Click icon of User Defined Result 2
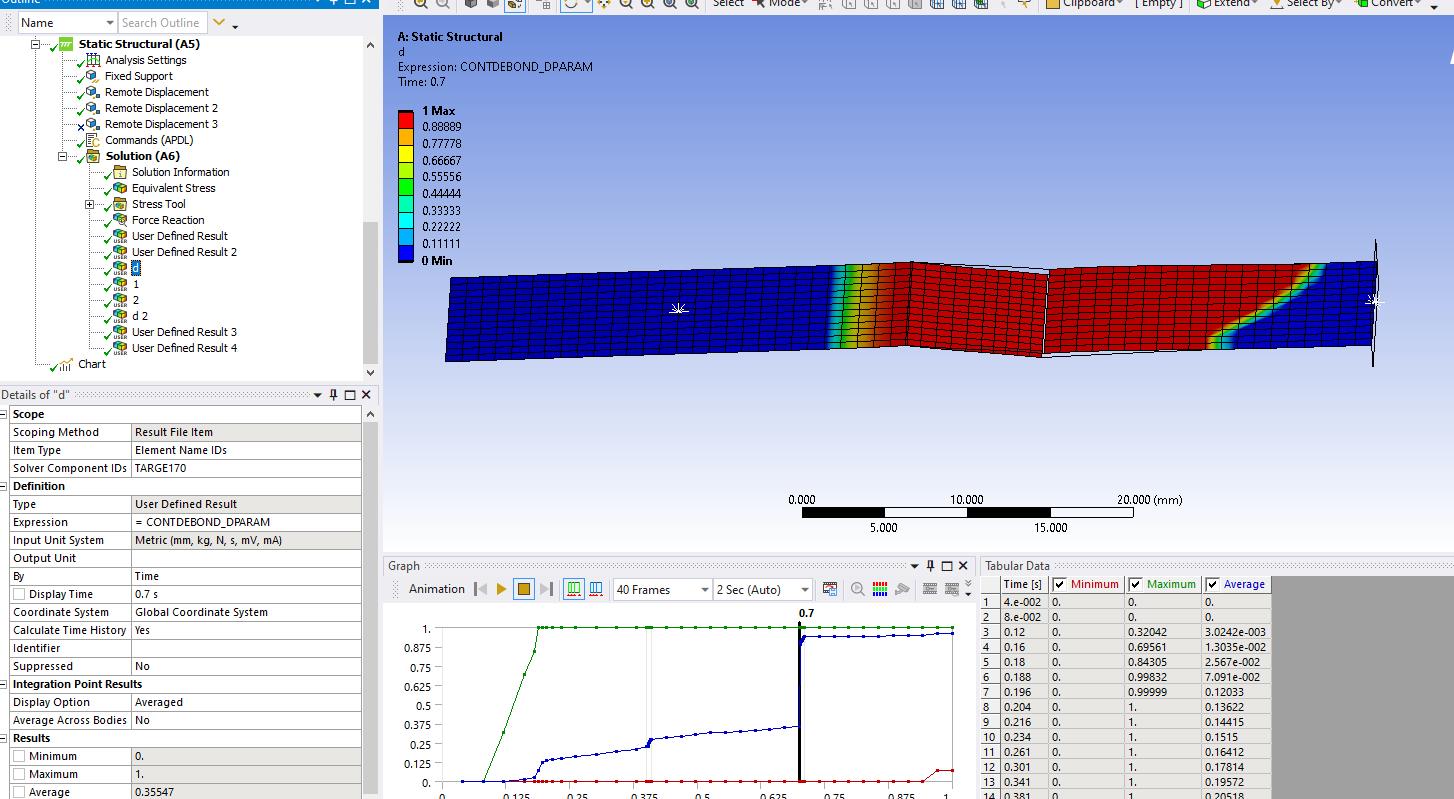1454x799 pixels. point(120,252)
